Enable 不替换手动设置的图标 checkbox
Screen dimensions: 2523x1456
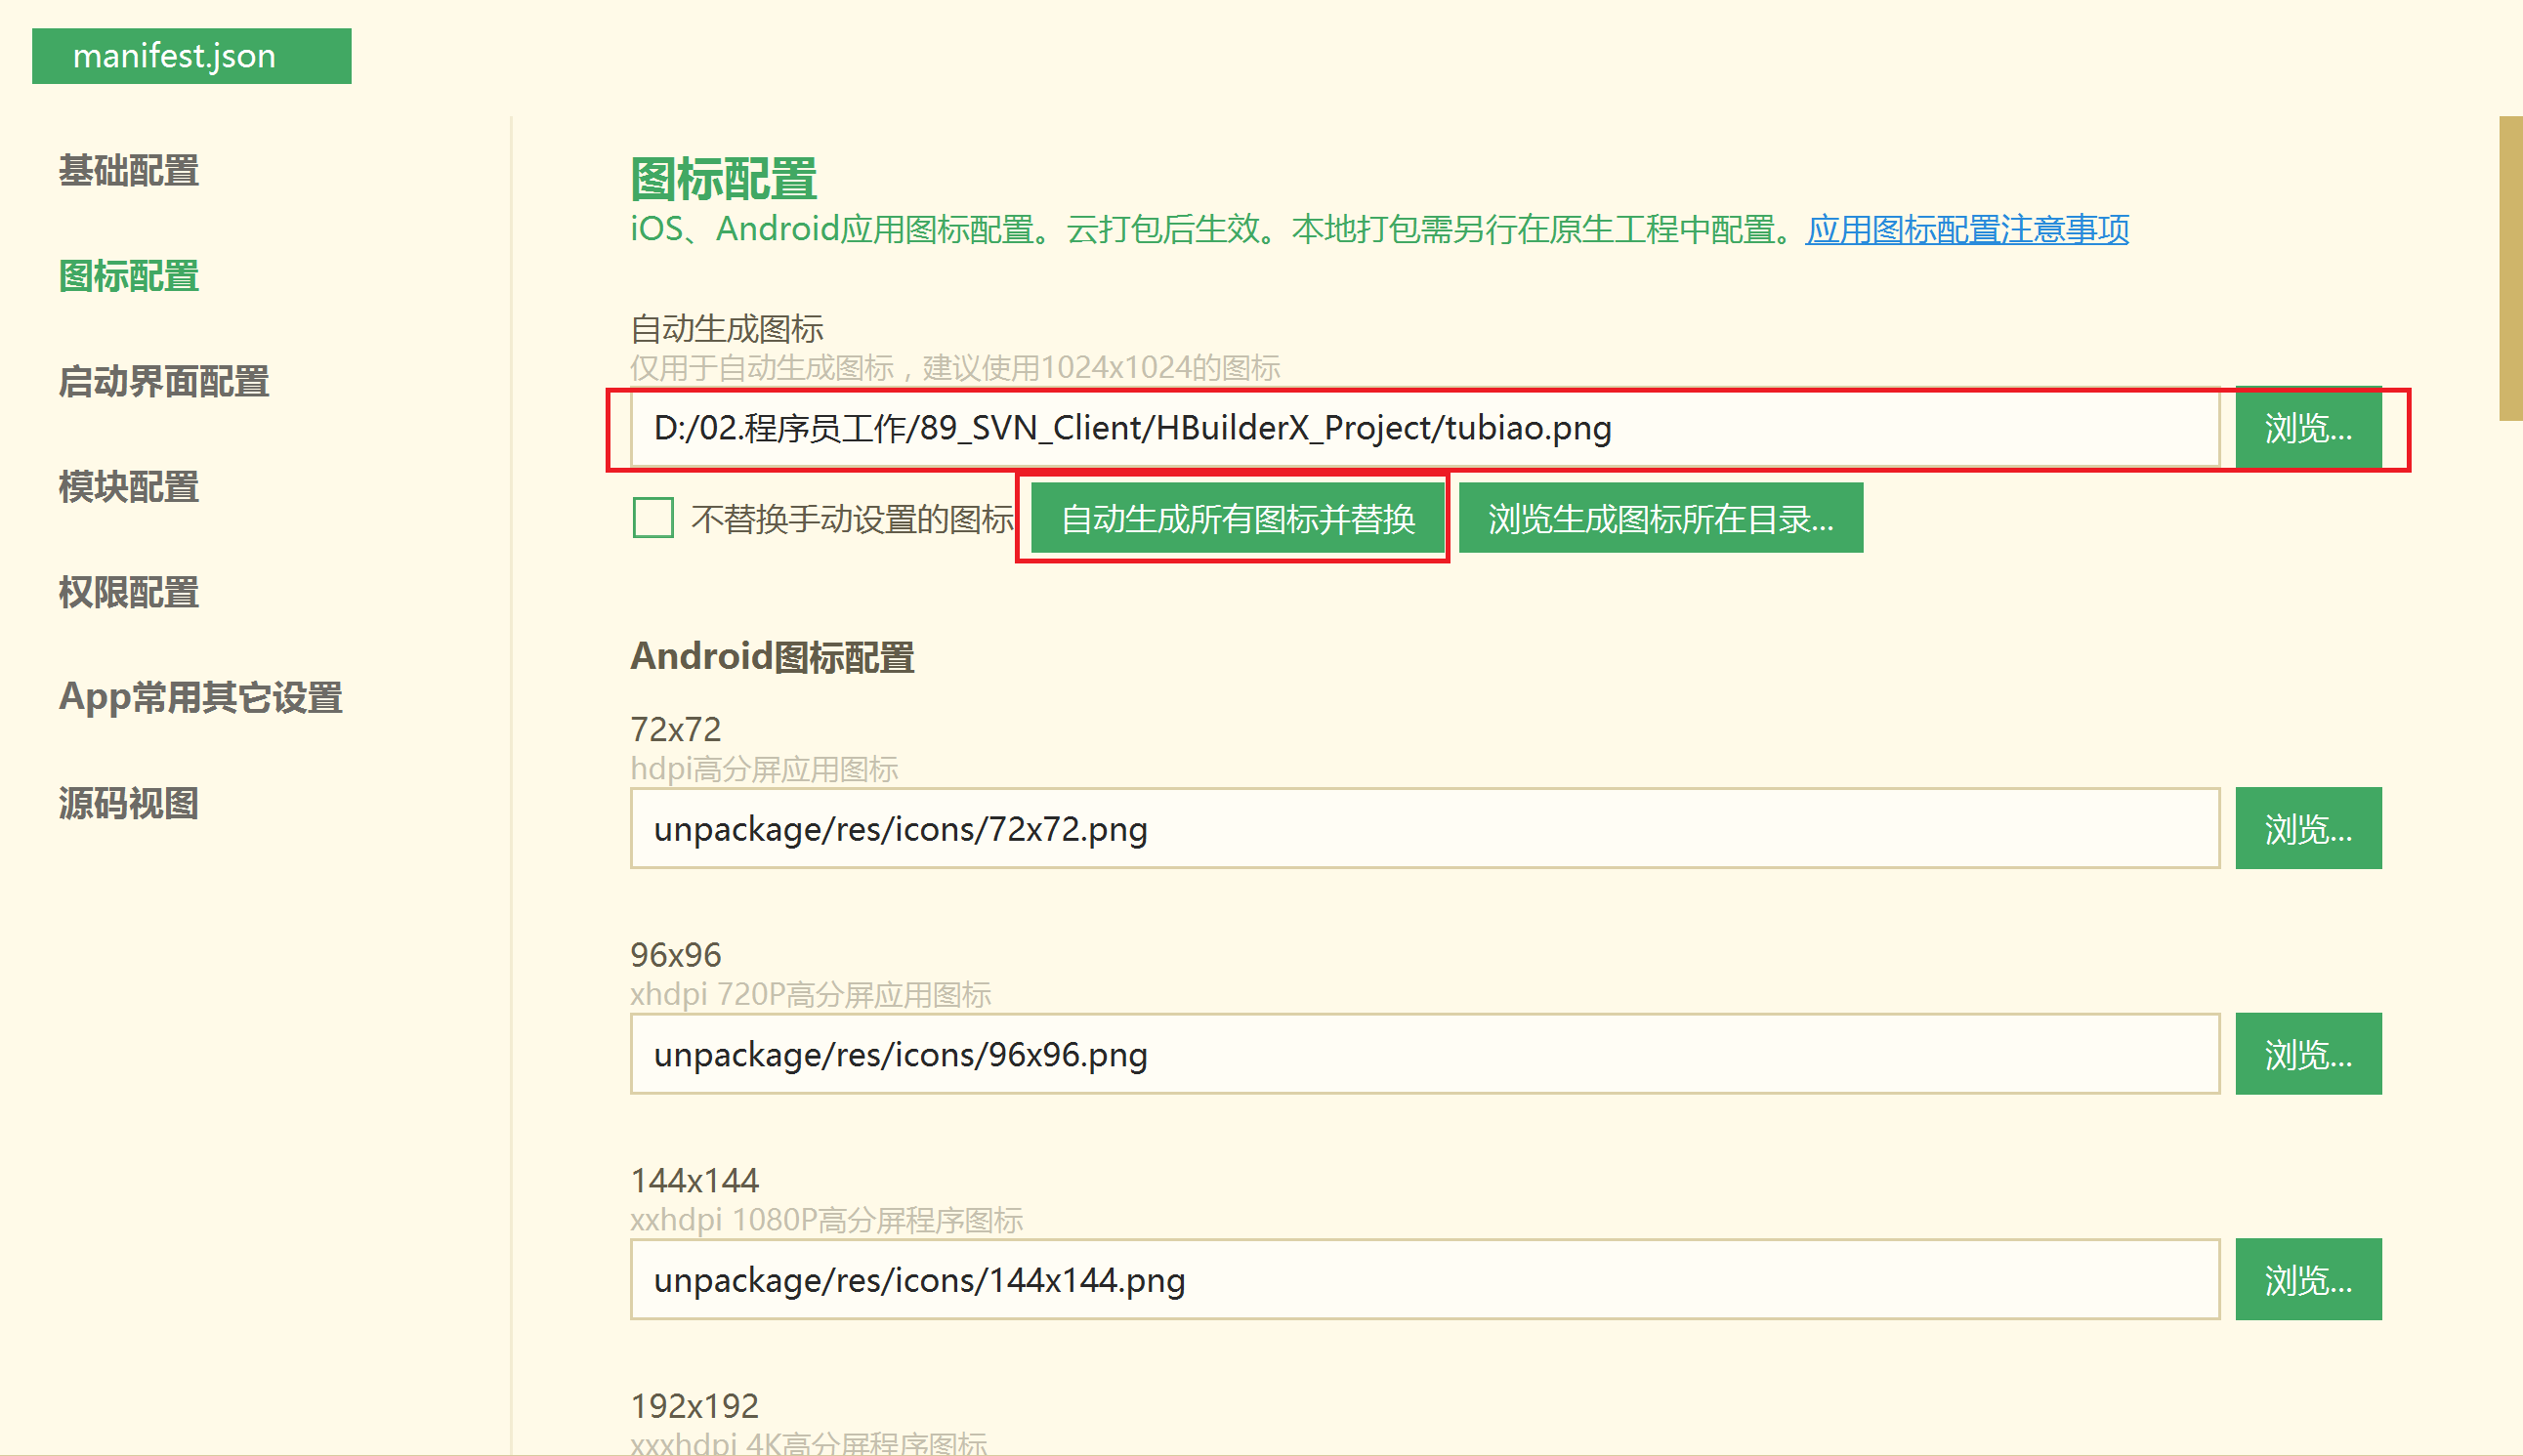653,518
